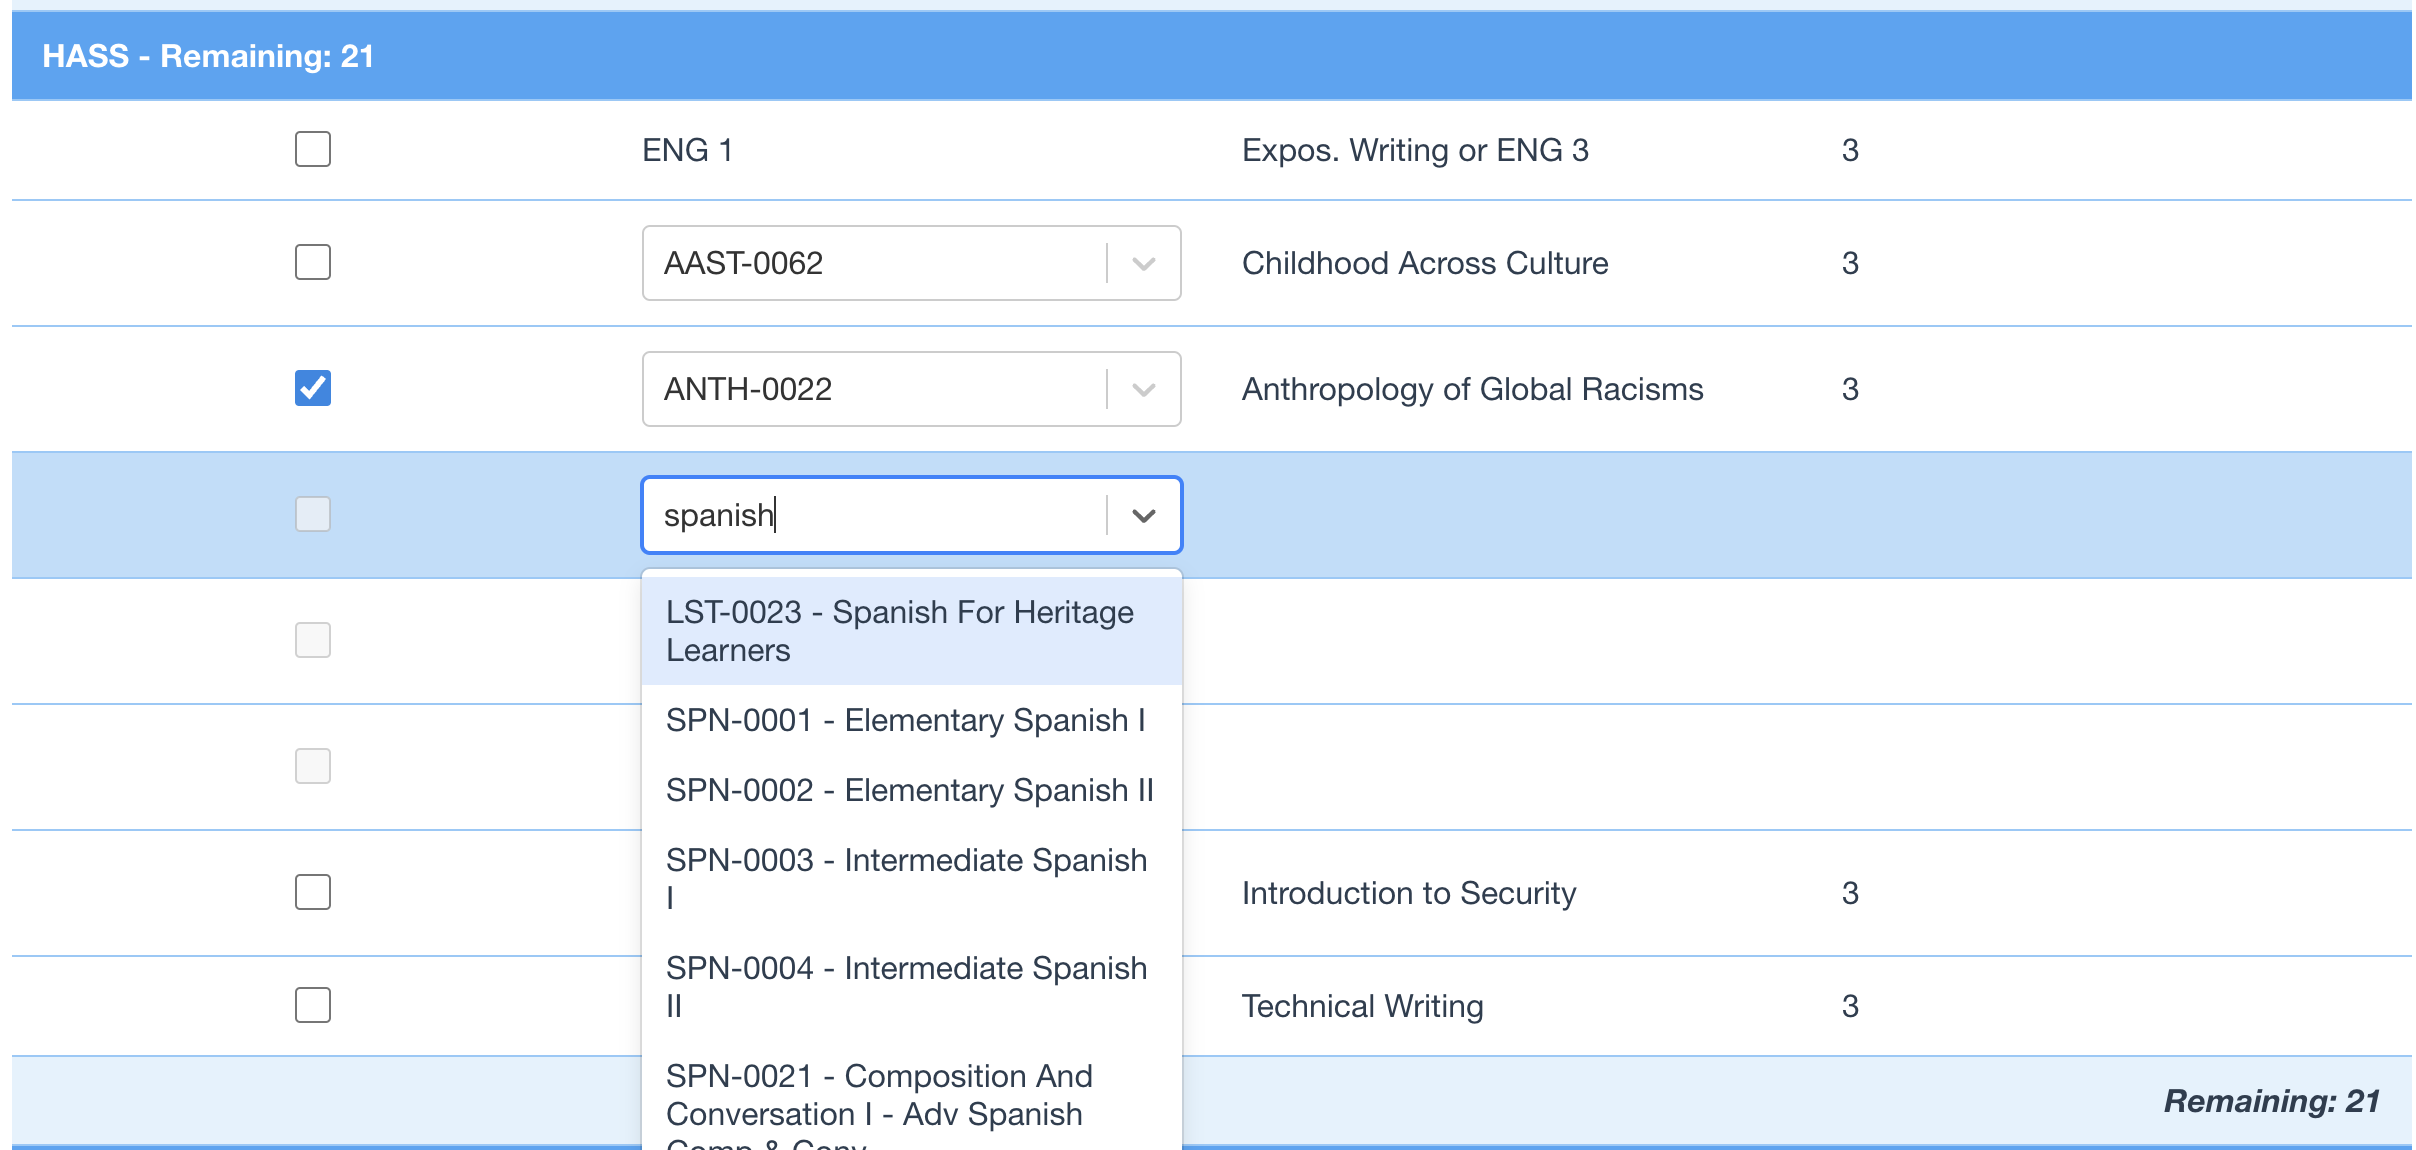
Task: Choose SPN-0004 Intermediate Spanish II
Action: point(906,986)
